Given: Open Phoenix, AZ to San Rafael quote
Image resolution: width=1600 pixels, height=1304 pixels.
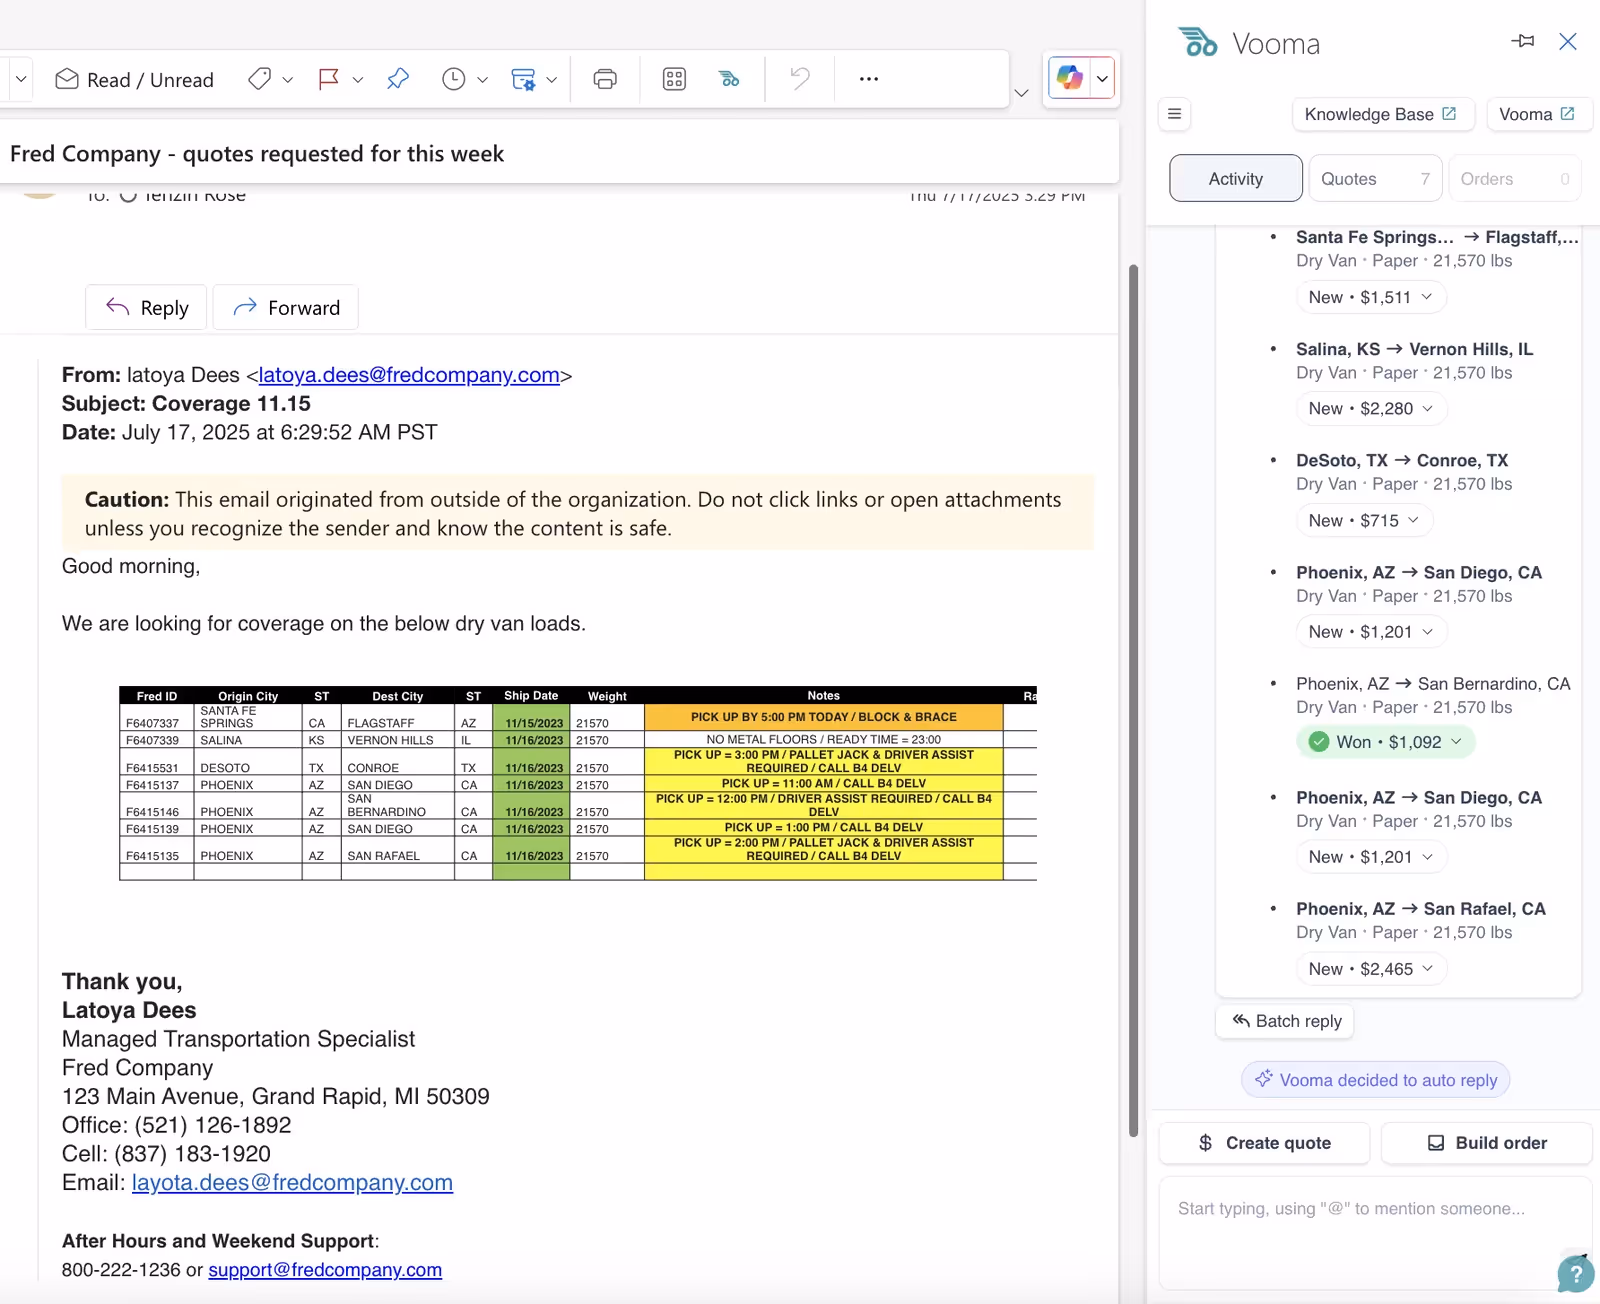Looking at the screenshot, I should (1421, 909).
